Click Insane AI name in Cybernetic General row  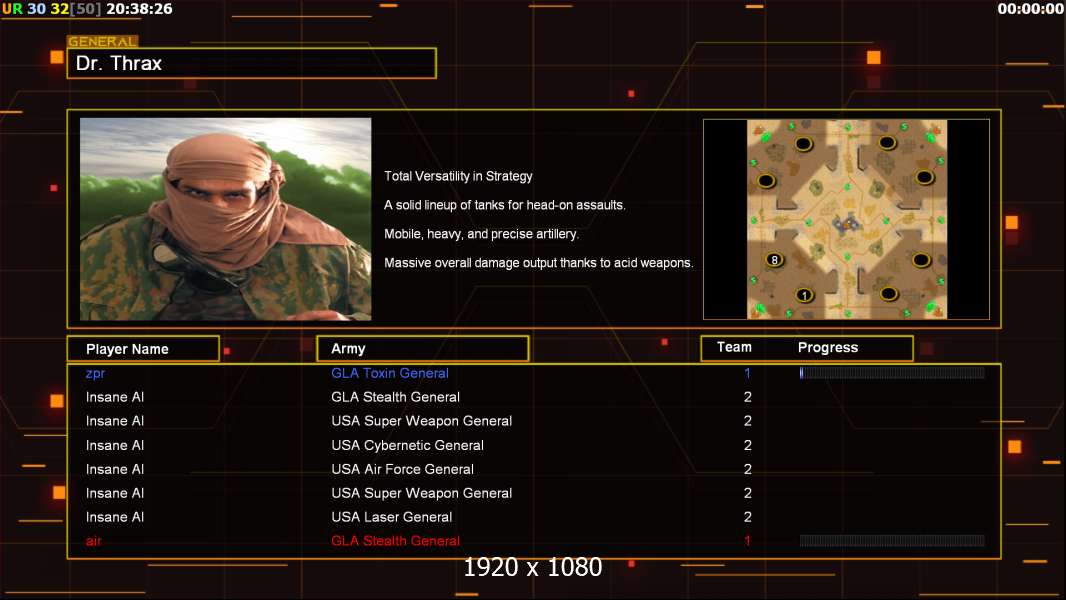point(115,445)
